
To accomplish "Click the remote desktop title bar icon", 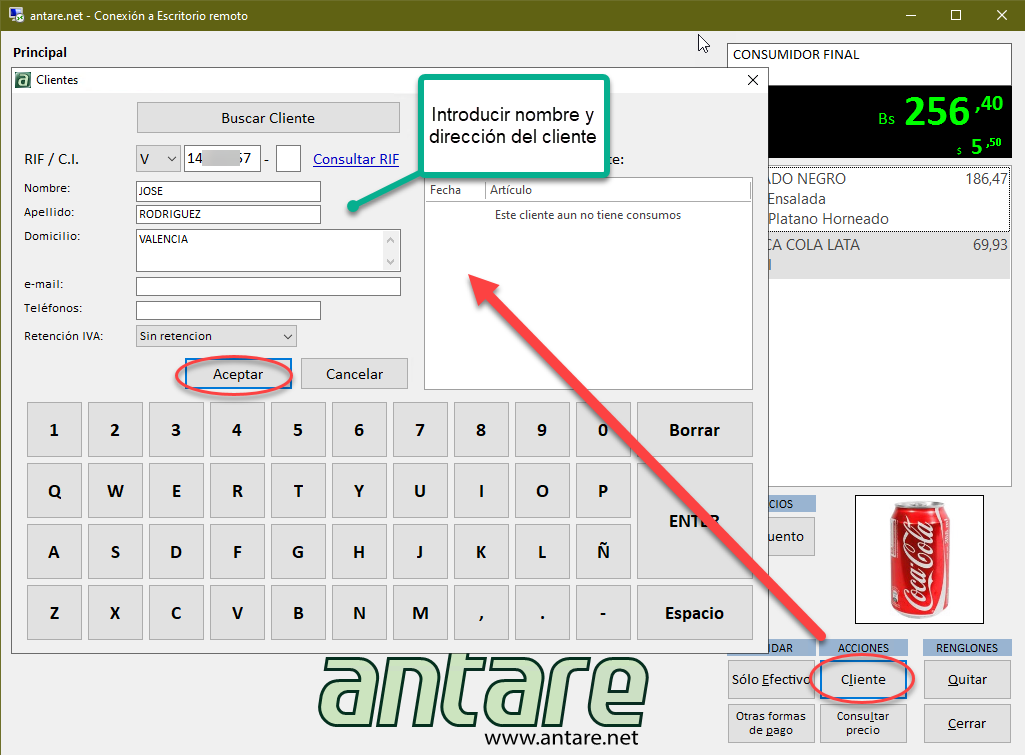I will point(17,16).
